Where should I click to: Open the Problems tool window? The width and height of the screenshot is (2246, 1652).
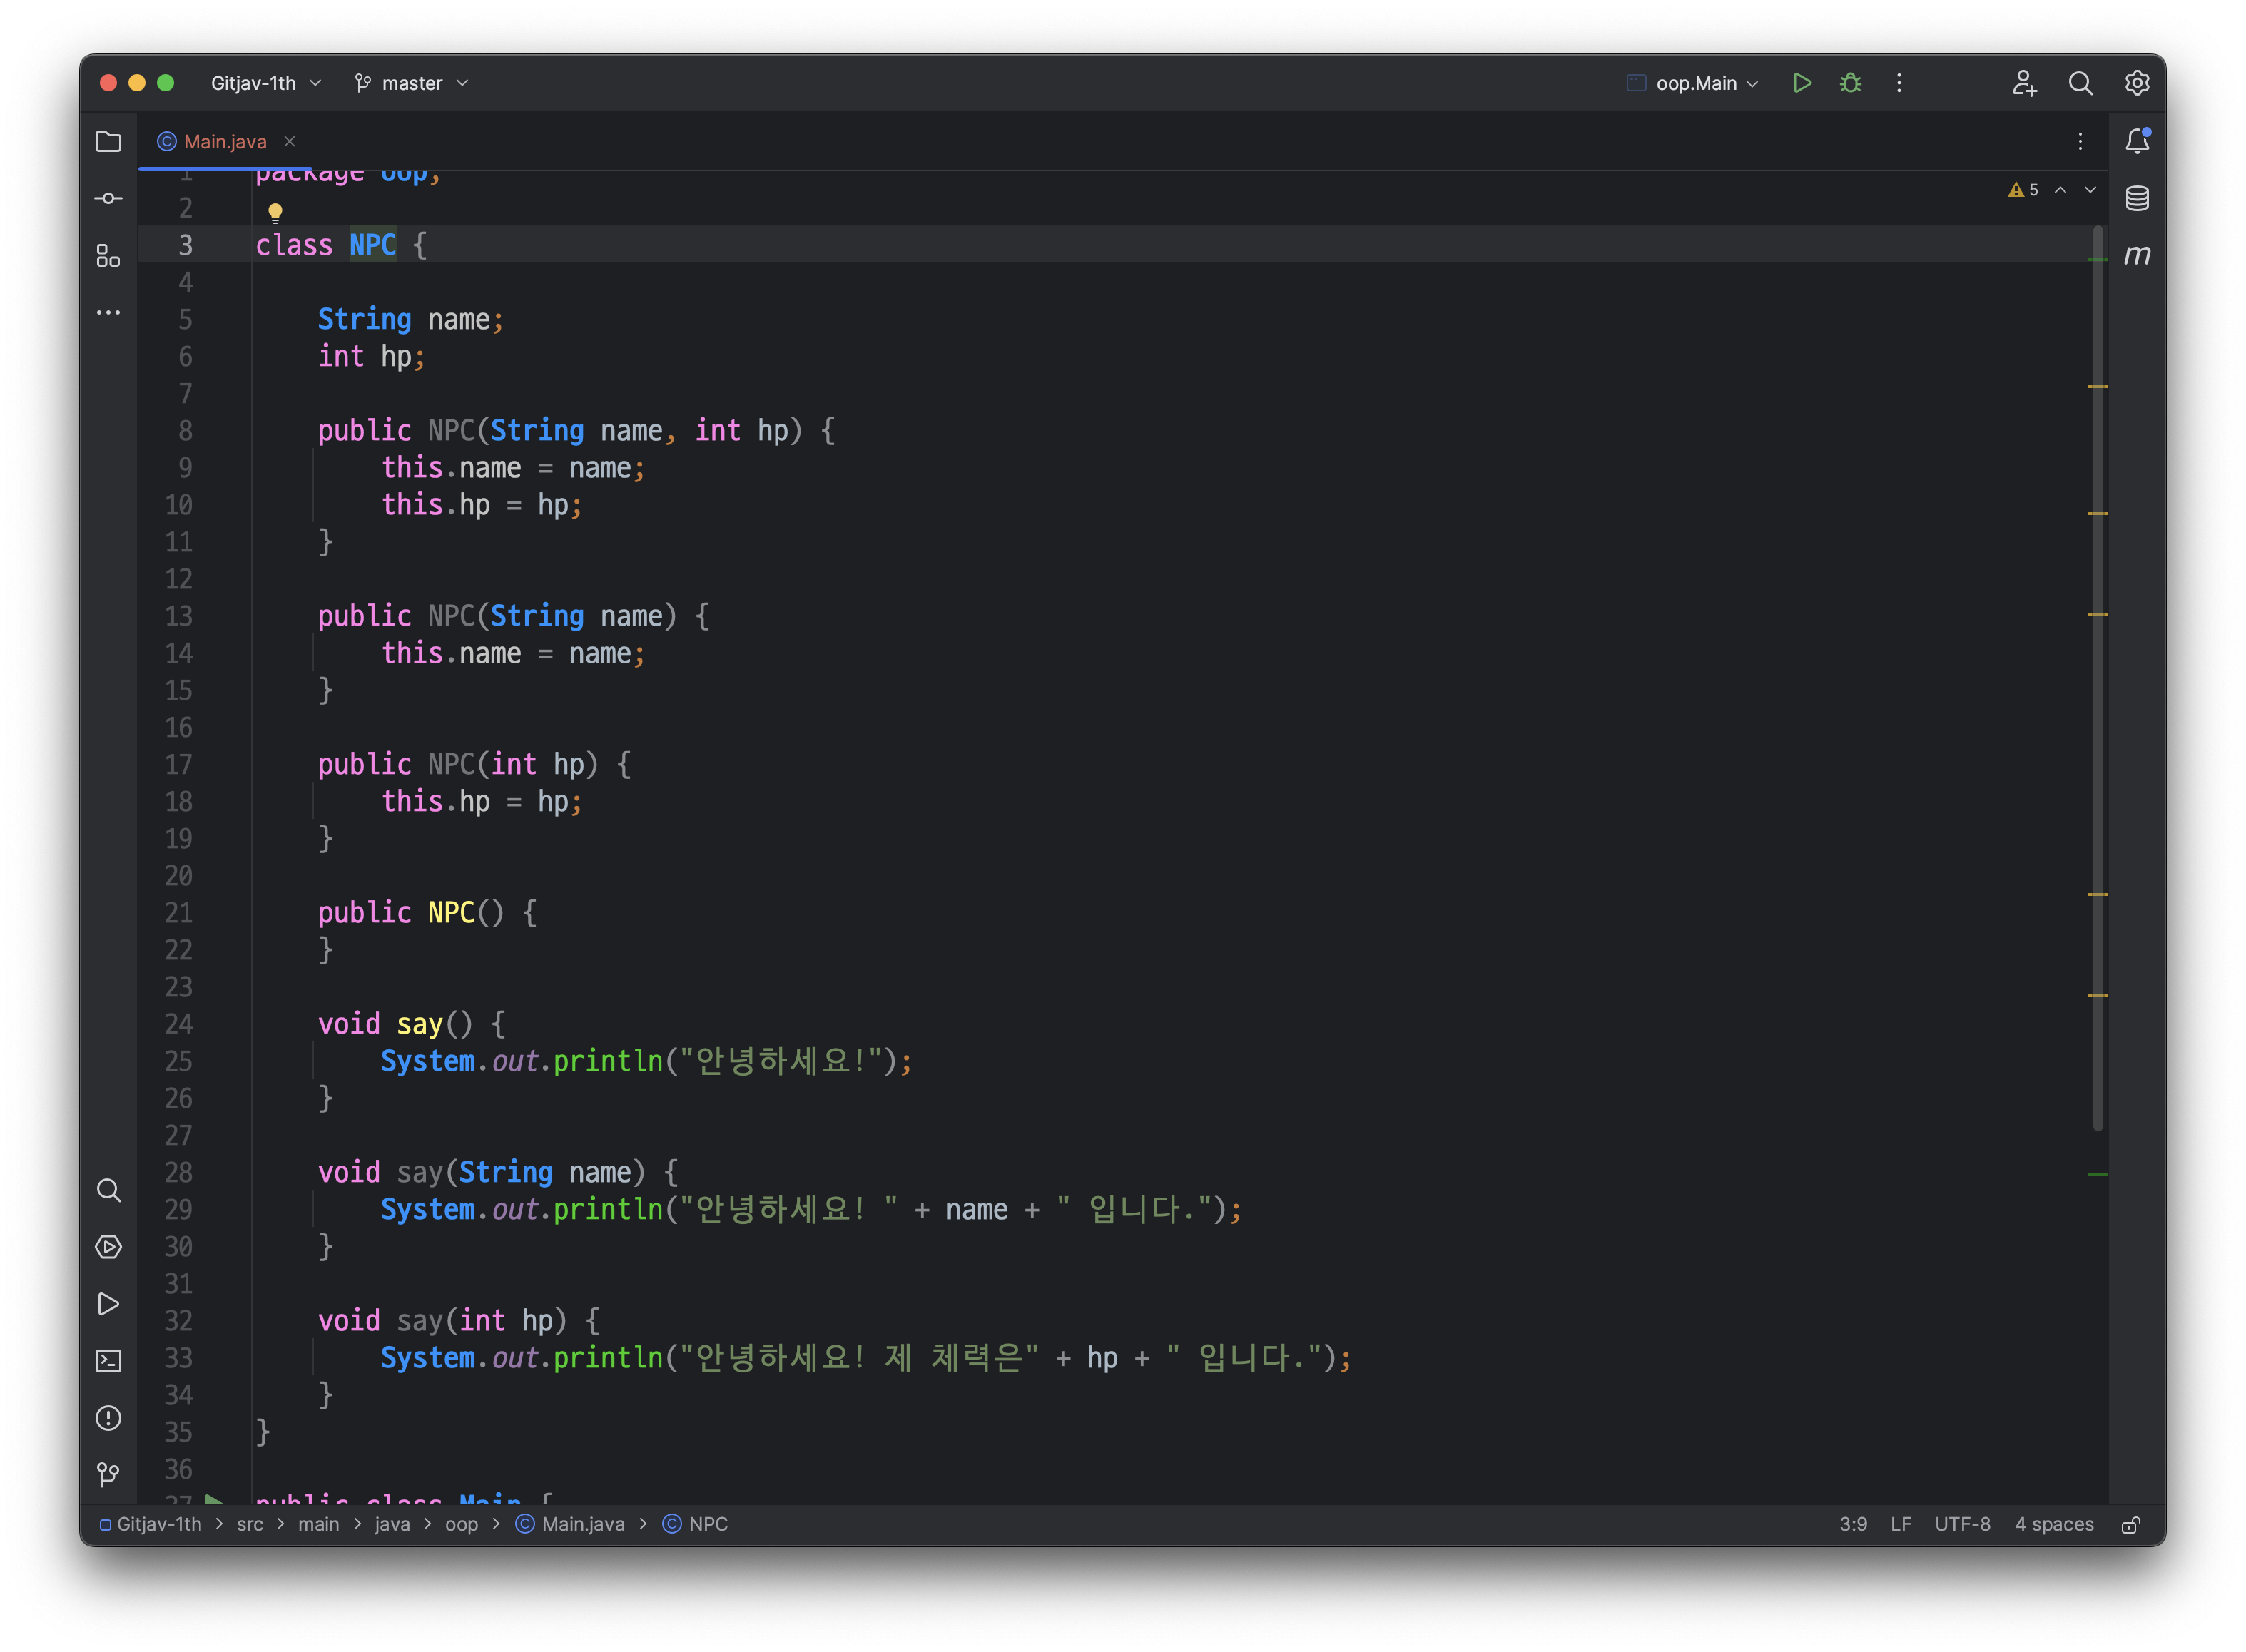coord(108,1418)
